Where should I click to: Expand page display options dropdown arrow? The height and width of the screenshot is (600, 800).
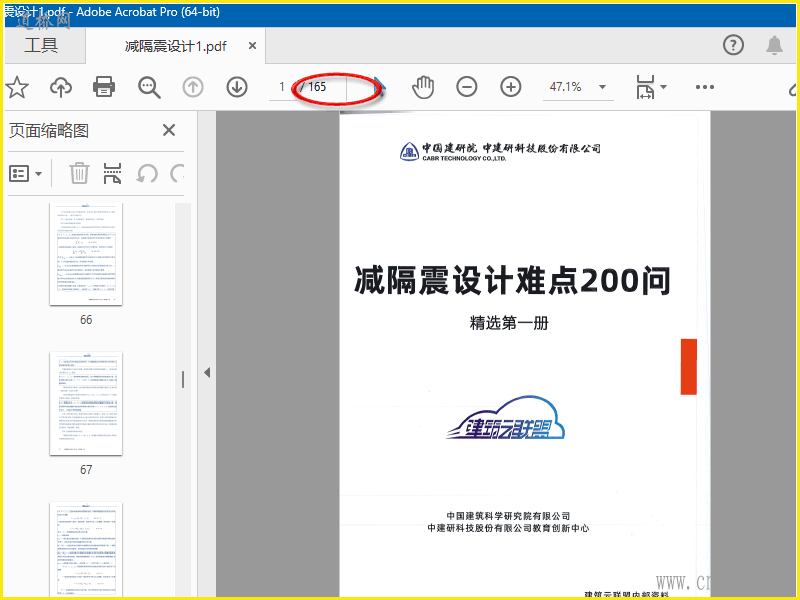tap(663, 87)
